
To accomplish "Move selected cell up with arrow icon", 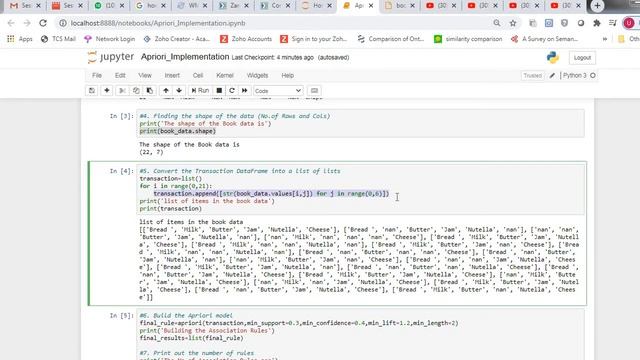I will click(166, 91).
